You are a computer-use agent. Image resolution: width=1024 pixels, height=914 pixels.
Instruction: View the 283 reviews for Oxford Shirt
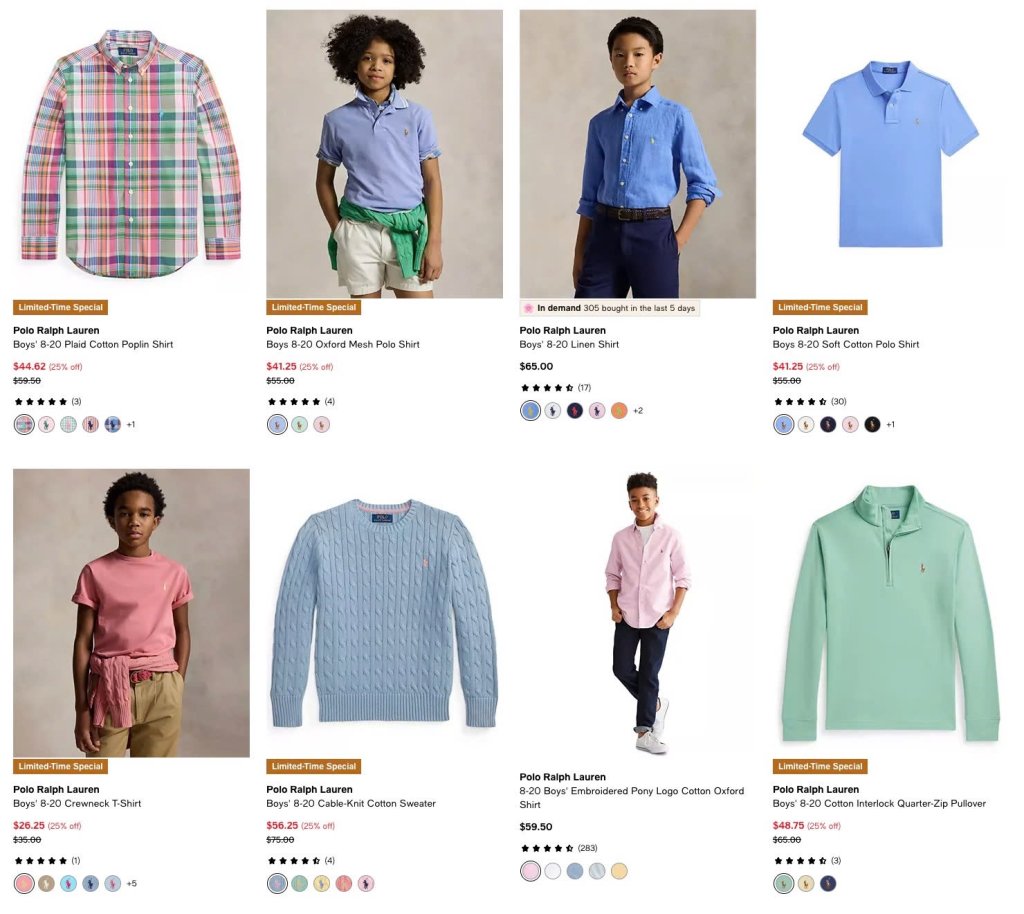[x=587, y=848]
